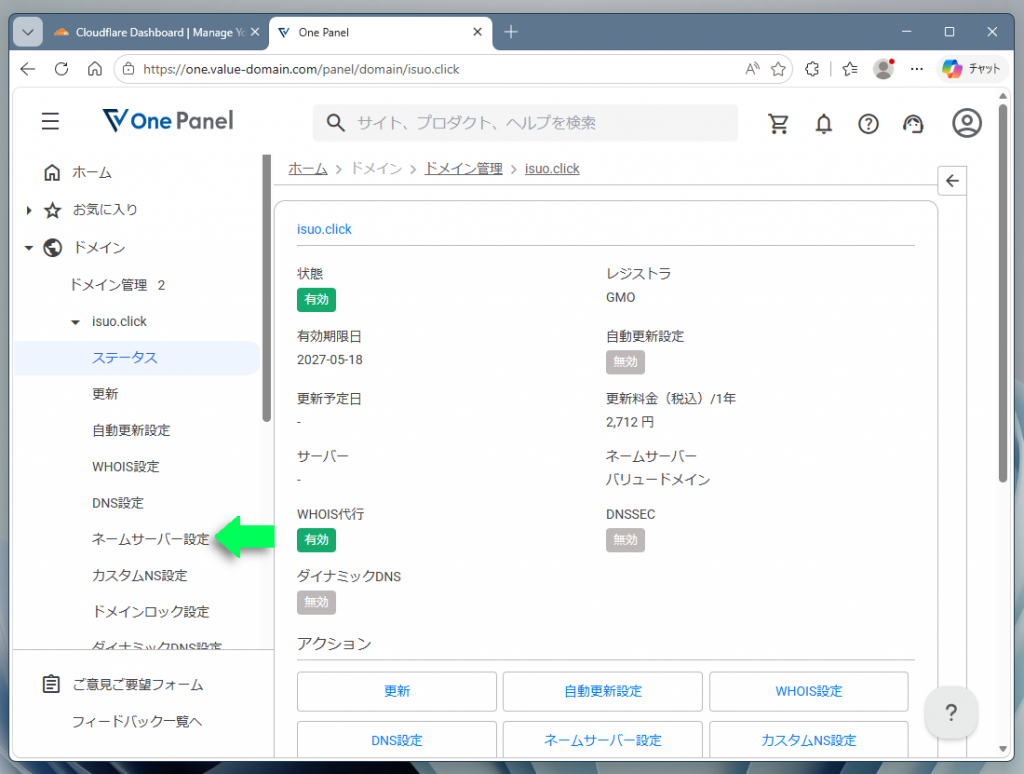Collapse the ドメイン sidebar section
This screenshot has height=774, width=1024.
pyautogui.click(x=29, y=248)
